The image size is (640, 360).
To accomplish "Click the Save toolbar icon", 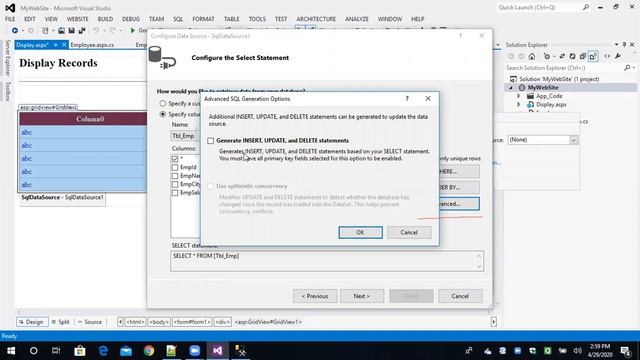I will [x=71, y=31].
